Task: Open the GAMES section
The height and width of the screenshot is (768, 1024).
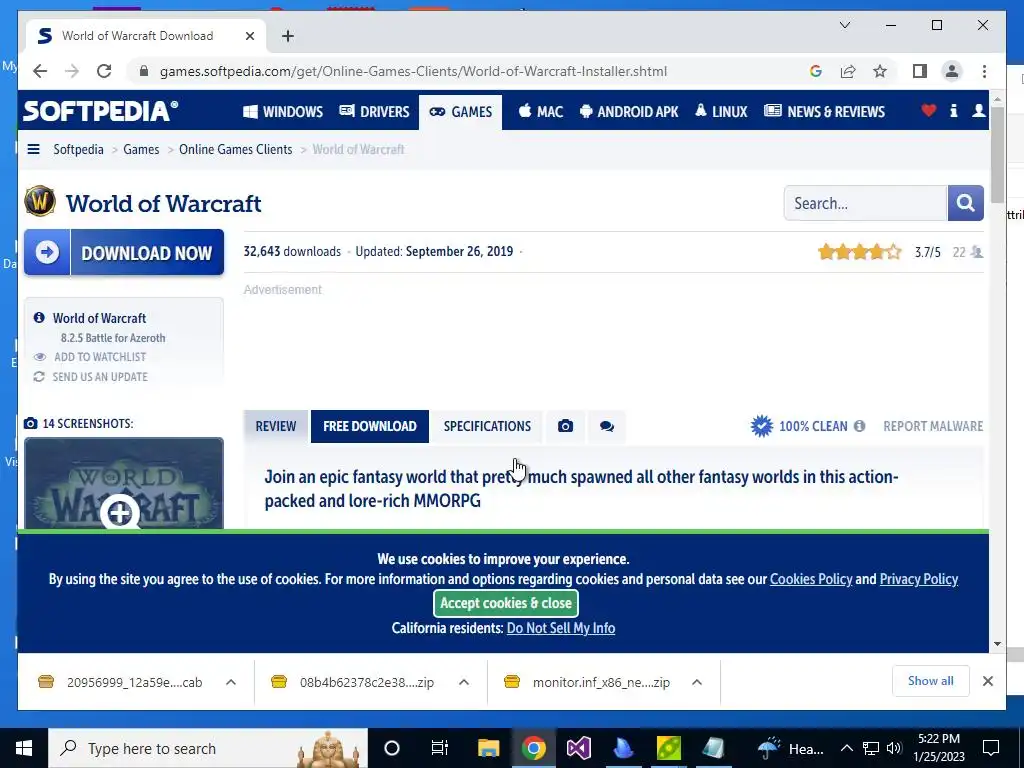Action: tap(460, 112)
